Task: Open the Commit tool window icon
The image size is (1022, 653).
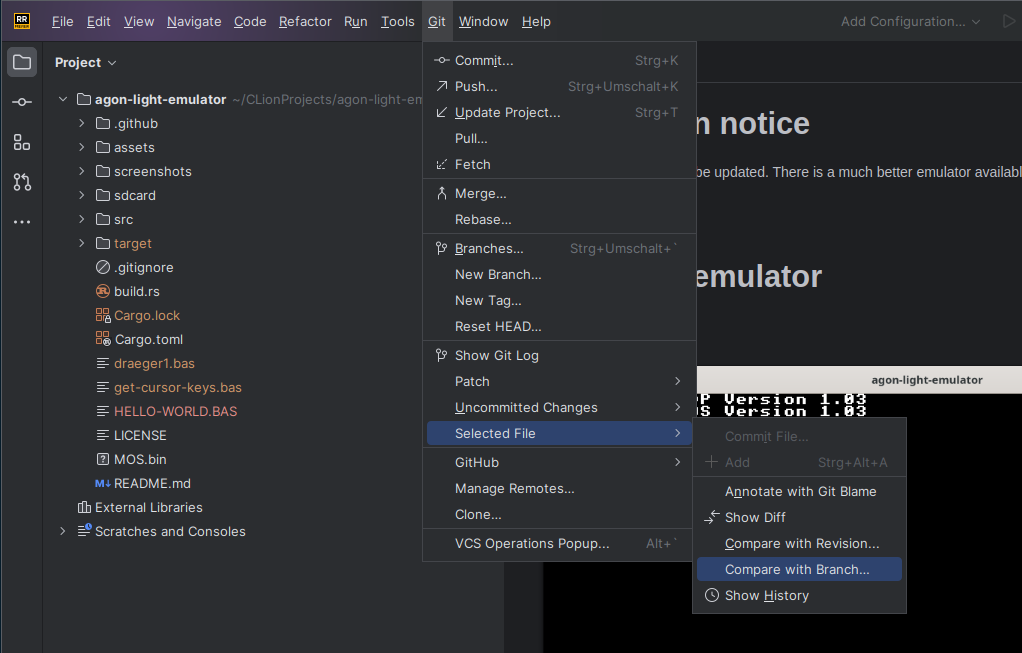Action: 22,102
